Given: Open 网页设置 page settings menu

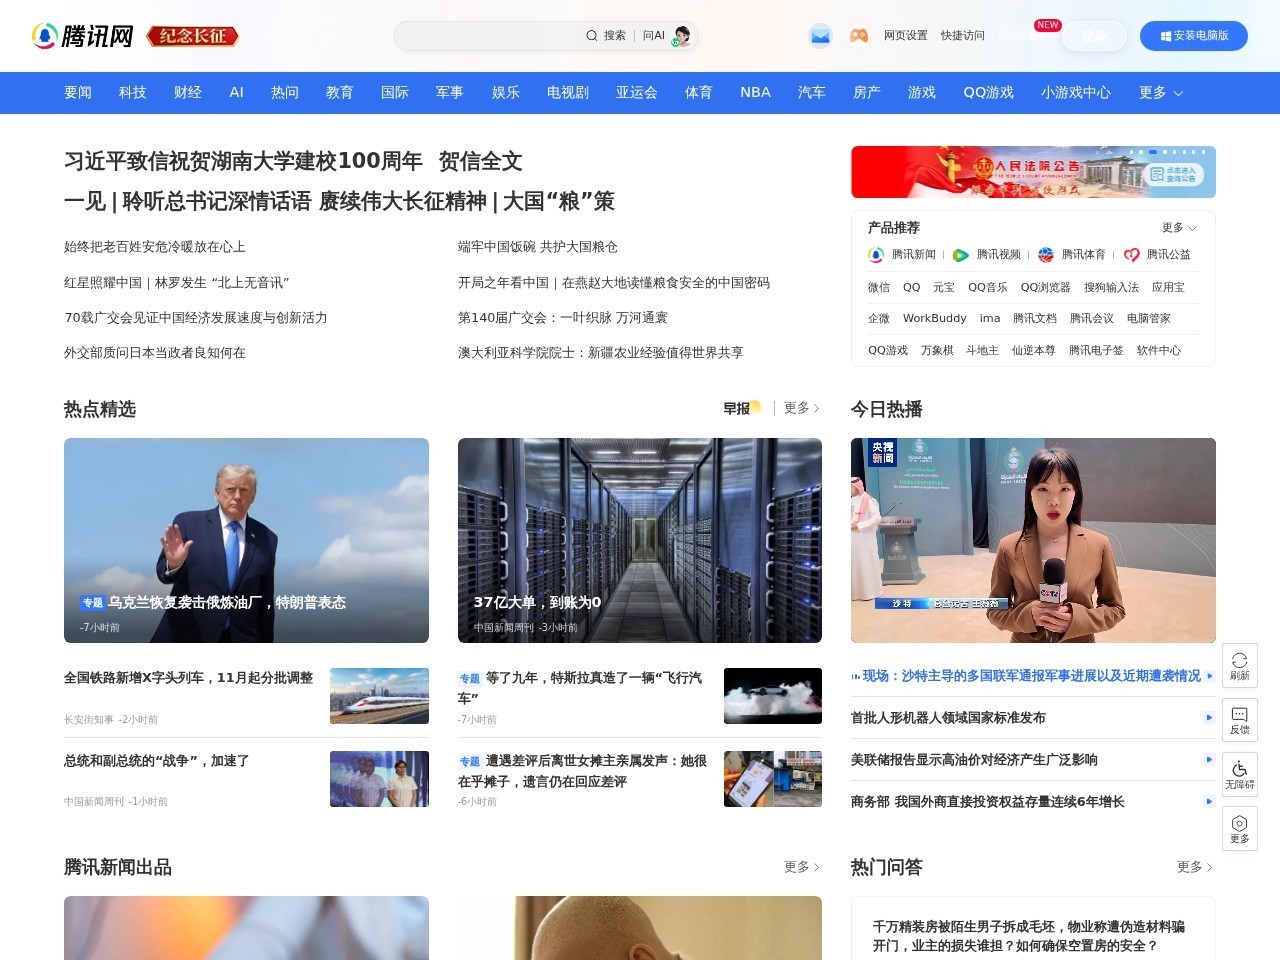Looking at the screenshot, I should point(906,36).
